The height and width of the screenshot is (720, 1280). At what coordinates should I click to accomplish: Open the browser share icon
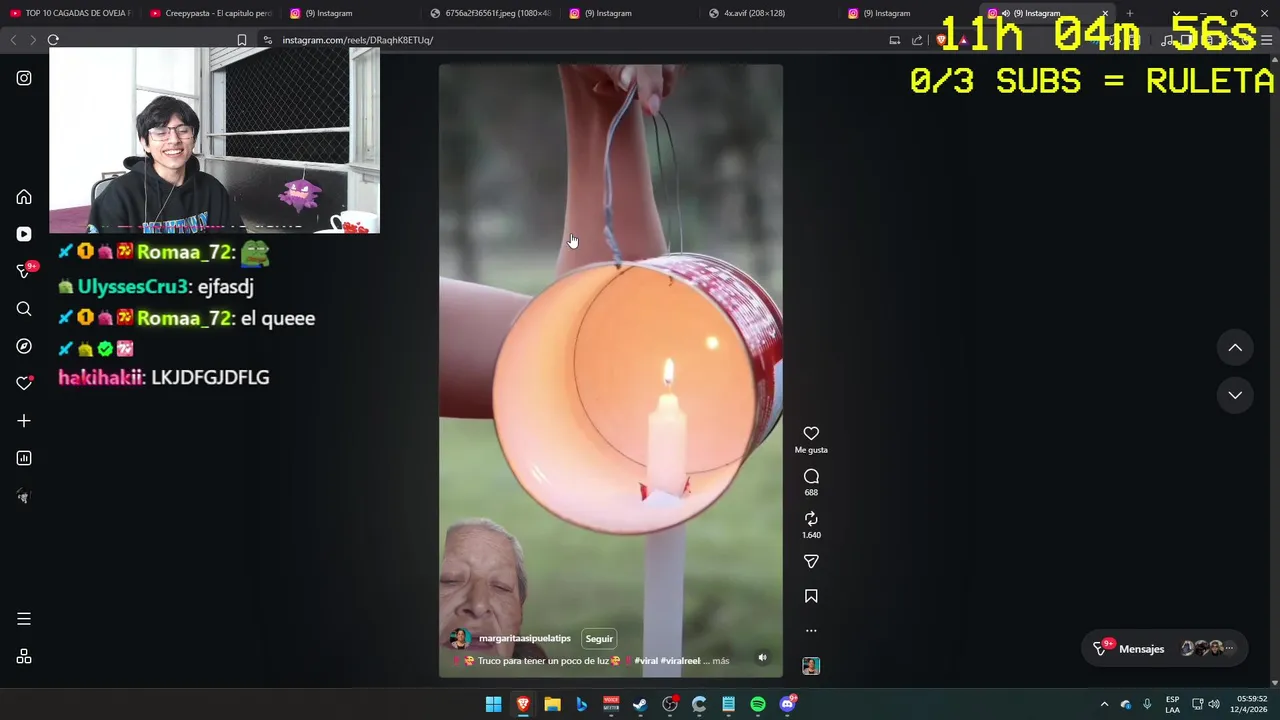tap(917, 40)
